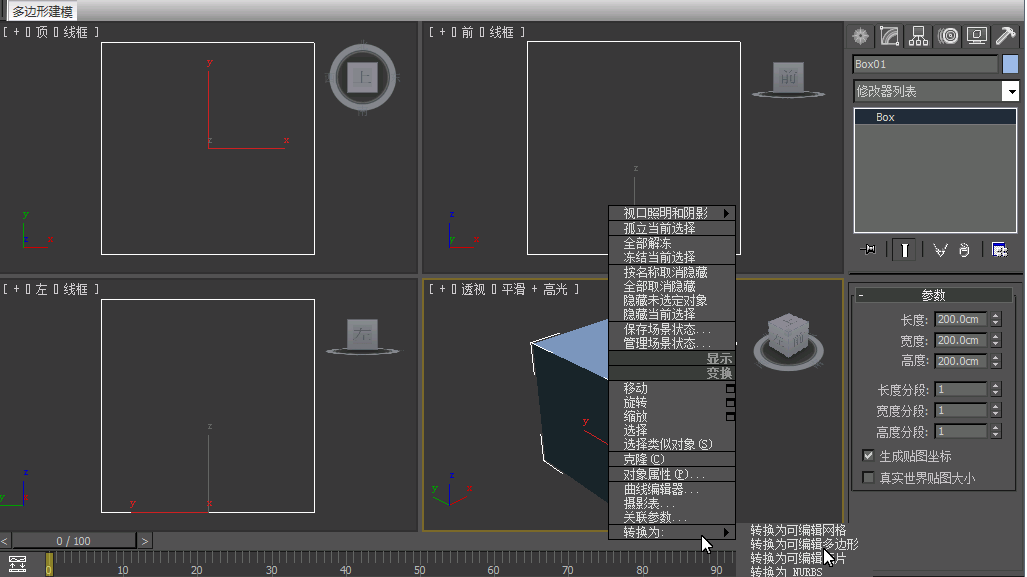Click the 多边形建模 ribbon tab
Viewport: 1027px width, 577px height.
pyautogui.click(x=43, y=11)
